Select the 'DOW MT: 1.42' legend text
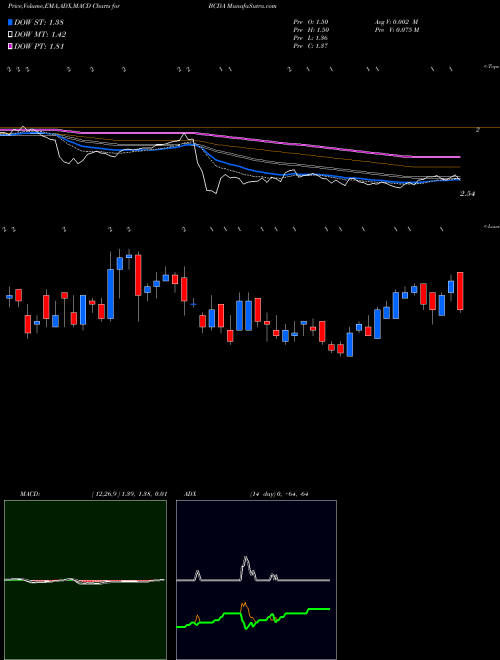 click(x=40, y=35)
